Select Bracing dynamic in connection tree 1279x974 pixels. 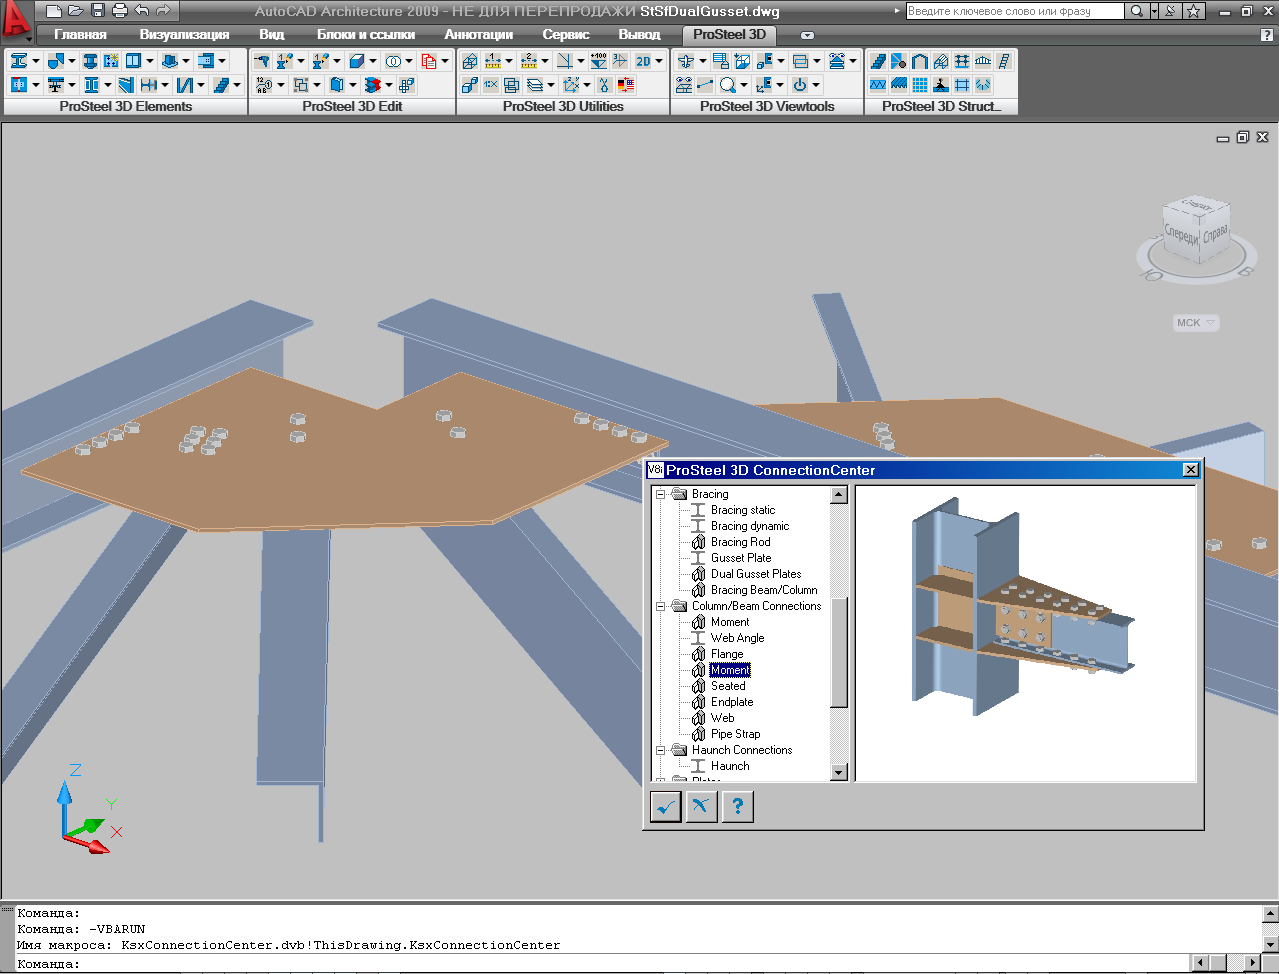coord(750,526)
